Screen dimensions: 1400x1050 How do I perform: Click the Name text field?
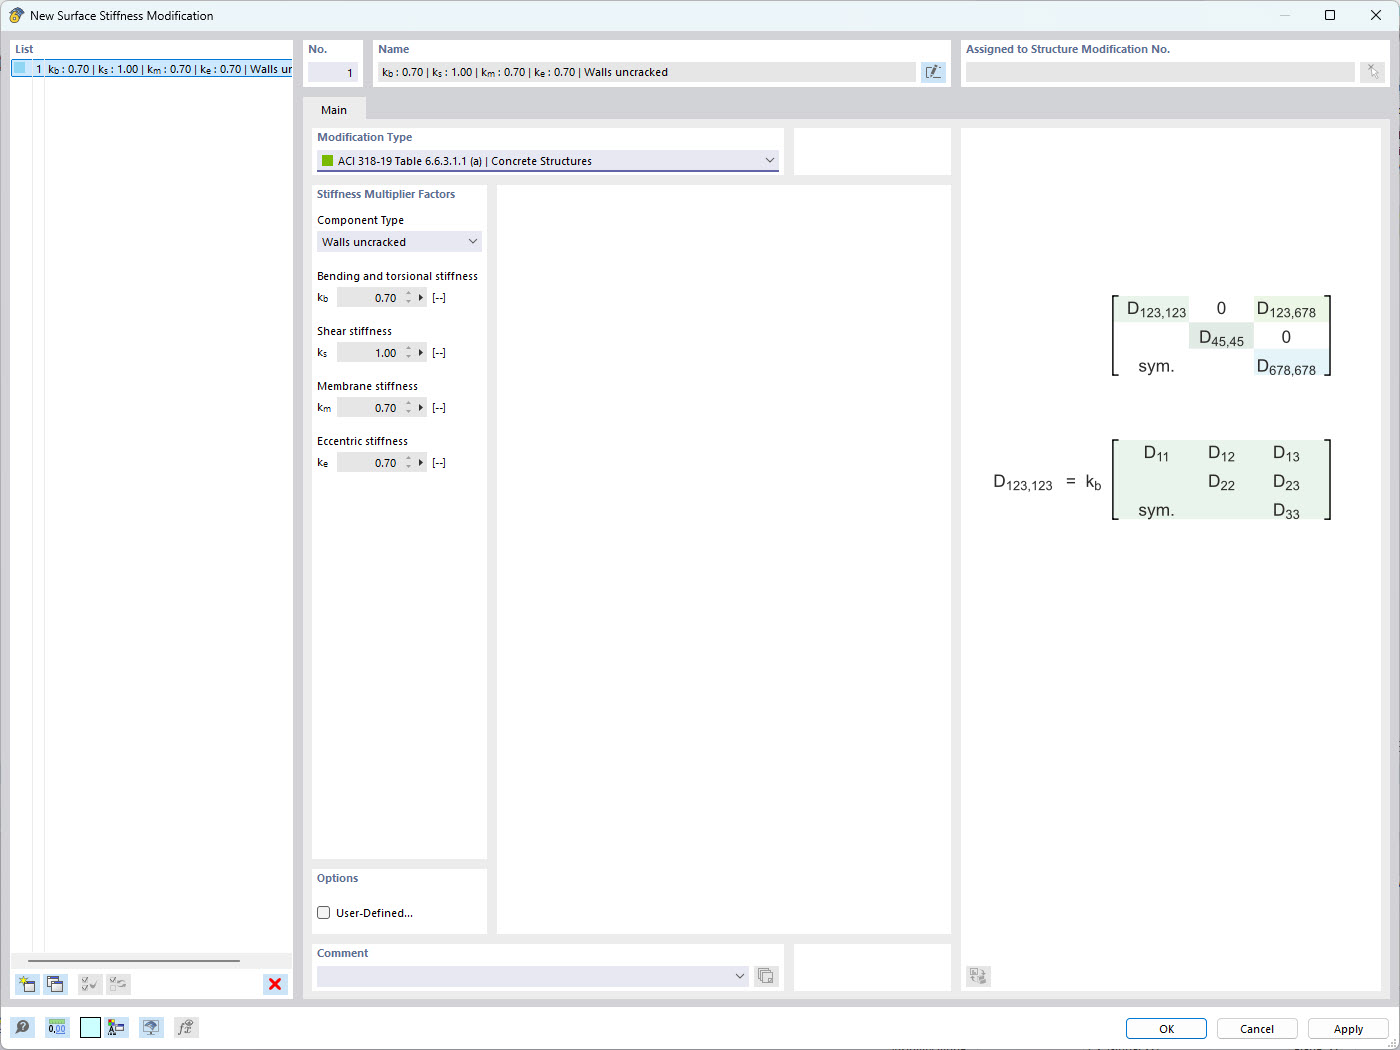[646, 72]
